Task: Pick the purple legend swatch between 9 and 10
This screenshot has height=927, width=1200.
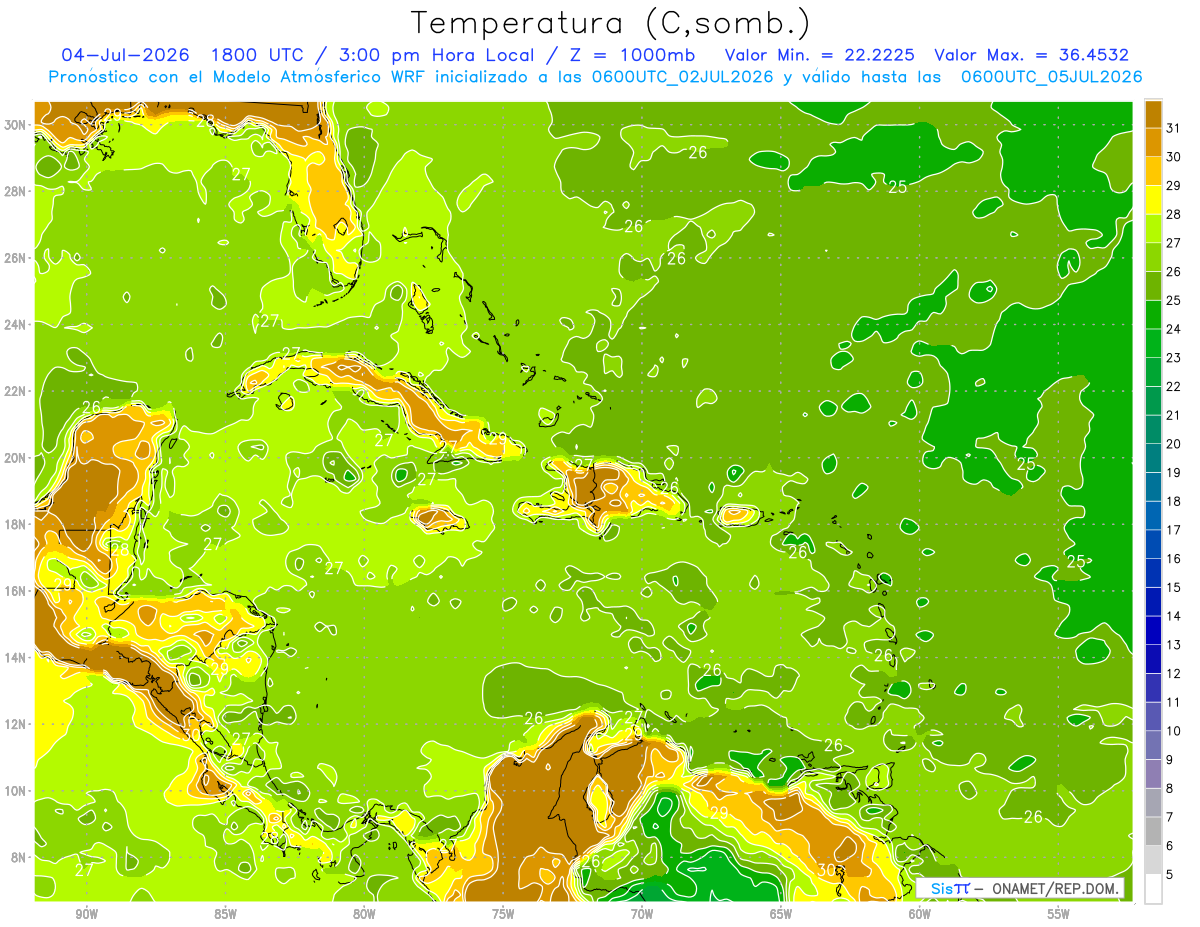Action: click(x=1153, y=746)
